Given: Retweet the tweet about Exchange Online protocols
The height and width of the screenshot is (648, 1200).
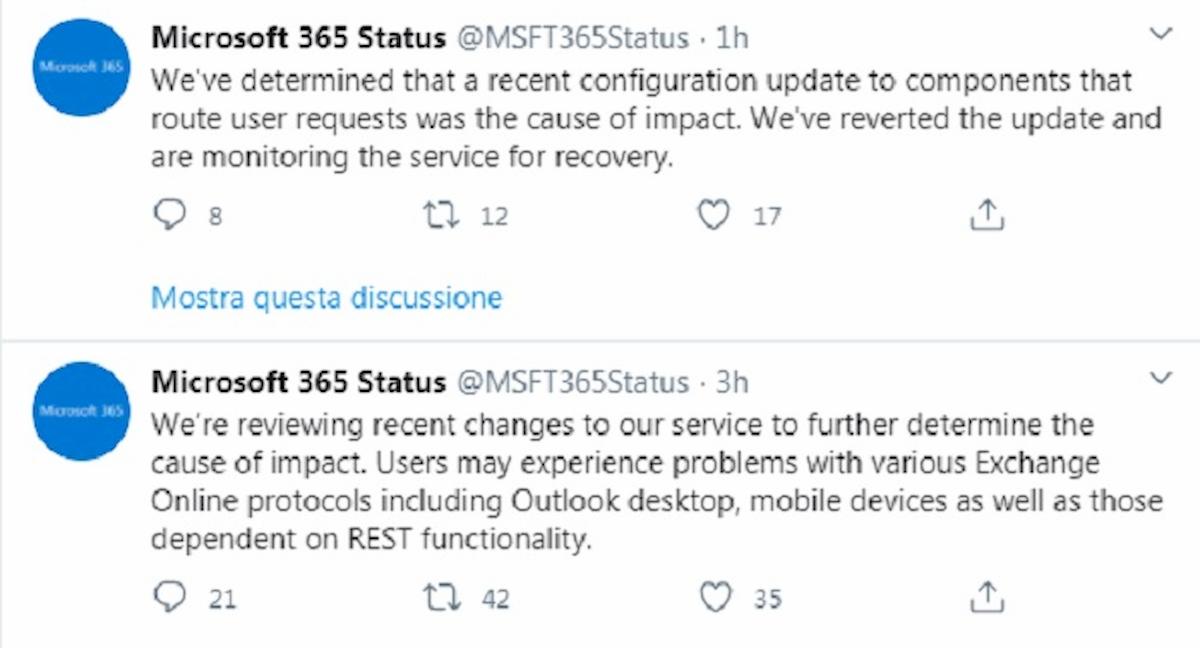Looking at the screenshot, I should pyautogui.click(x=443, y=596).
